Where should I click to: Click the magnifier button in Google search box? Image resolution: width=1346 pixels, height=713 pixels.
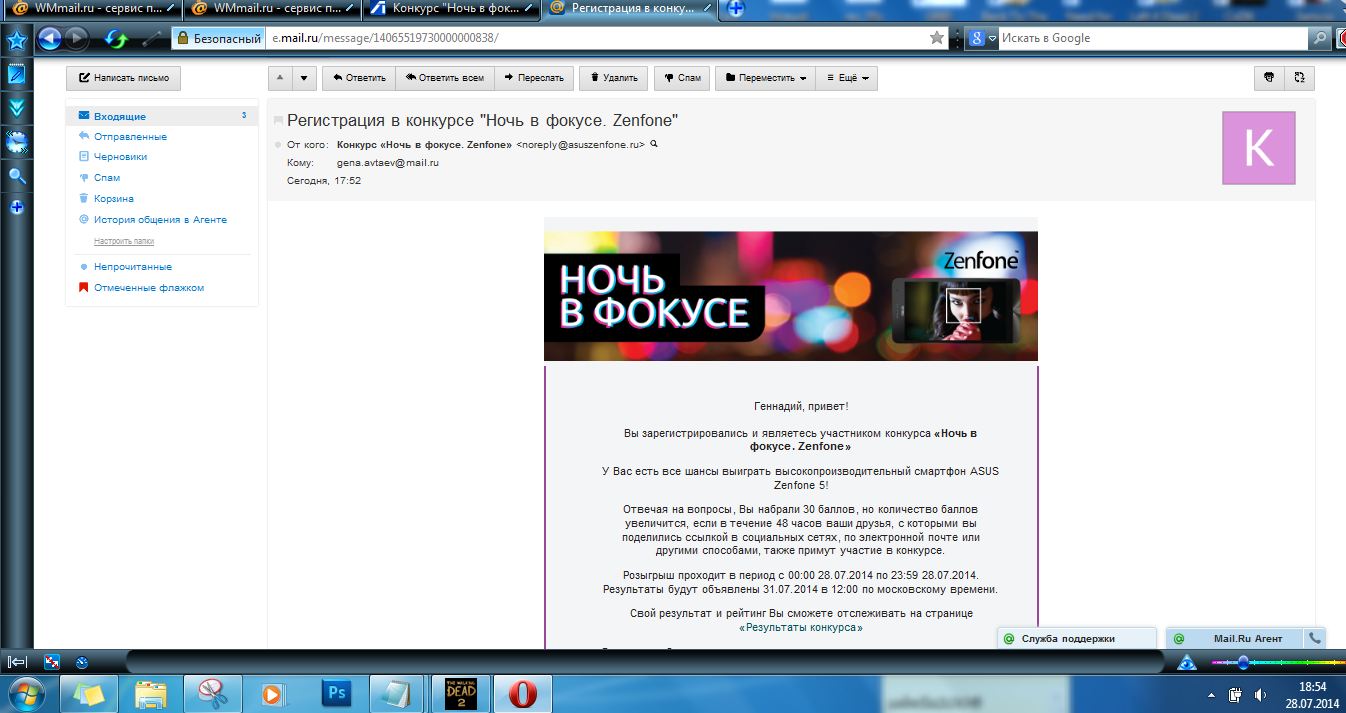pos(1320,38)
